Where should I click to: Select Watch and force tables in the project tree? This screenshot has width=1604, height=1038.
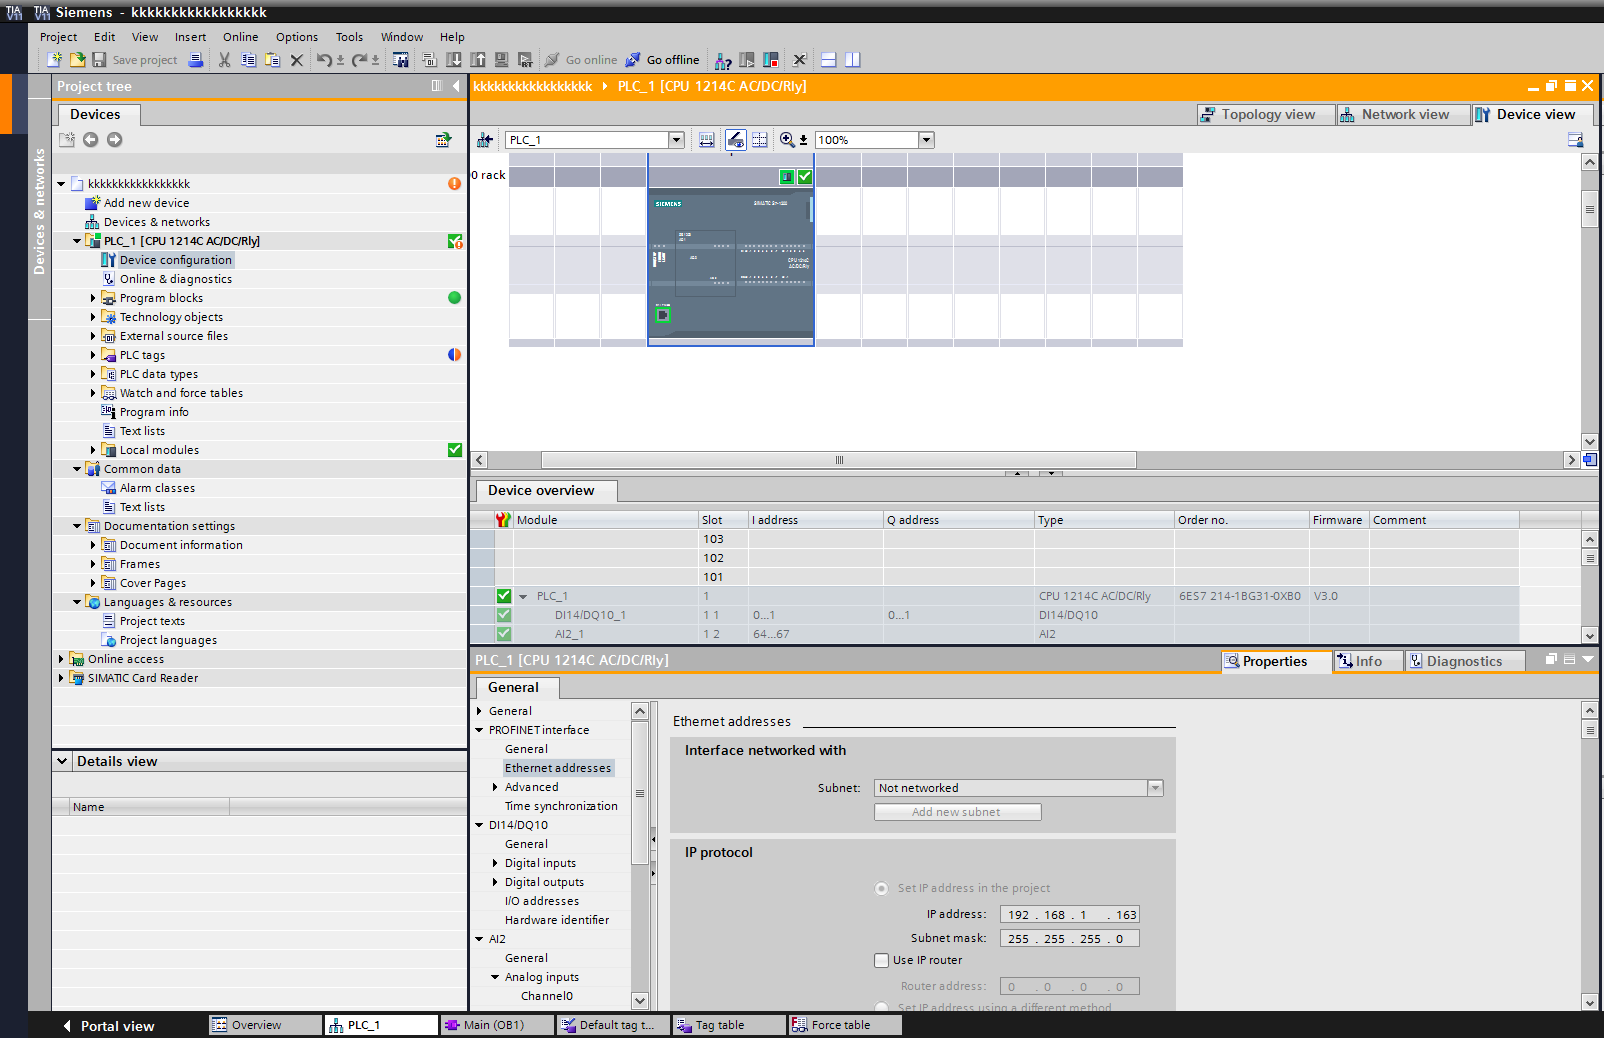pyautogui.click(x=181, y=393)
